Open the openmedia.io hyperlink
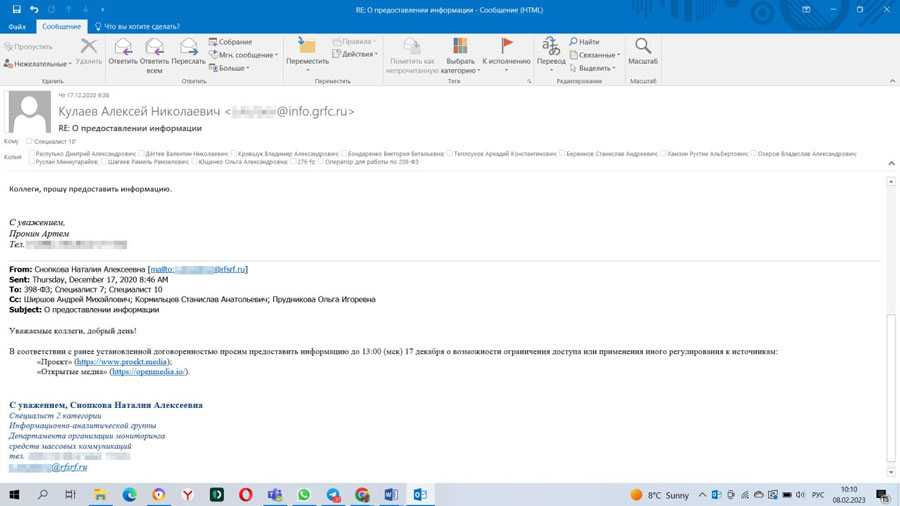The image size is (900, 506). [148, 372]
